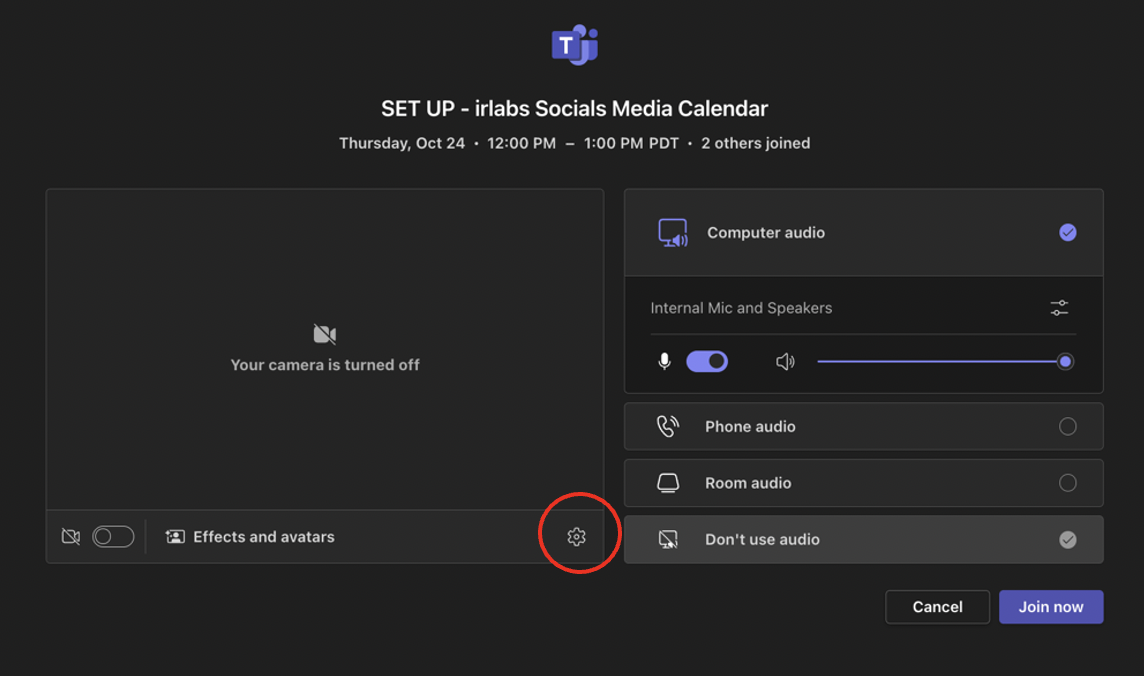
Task: Click the Microsoft Teams logo
Action: 573,45
